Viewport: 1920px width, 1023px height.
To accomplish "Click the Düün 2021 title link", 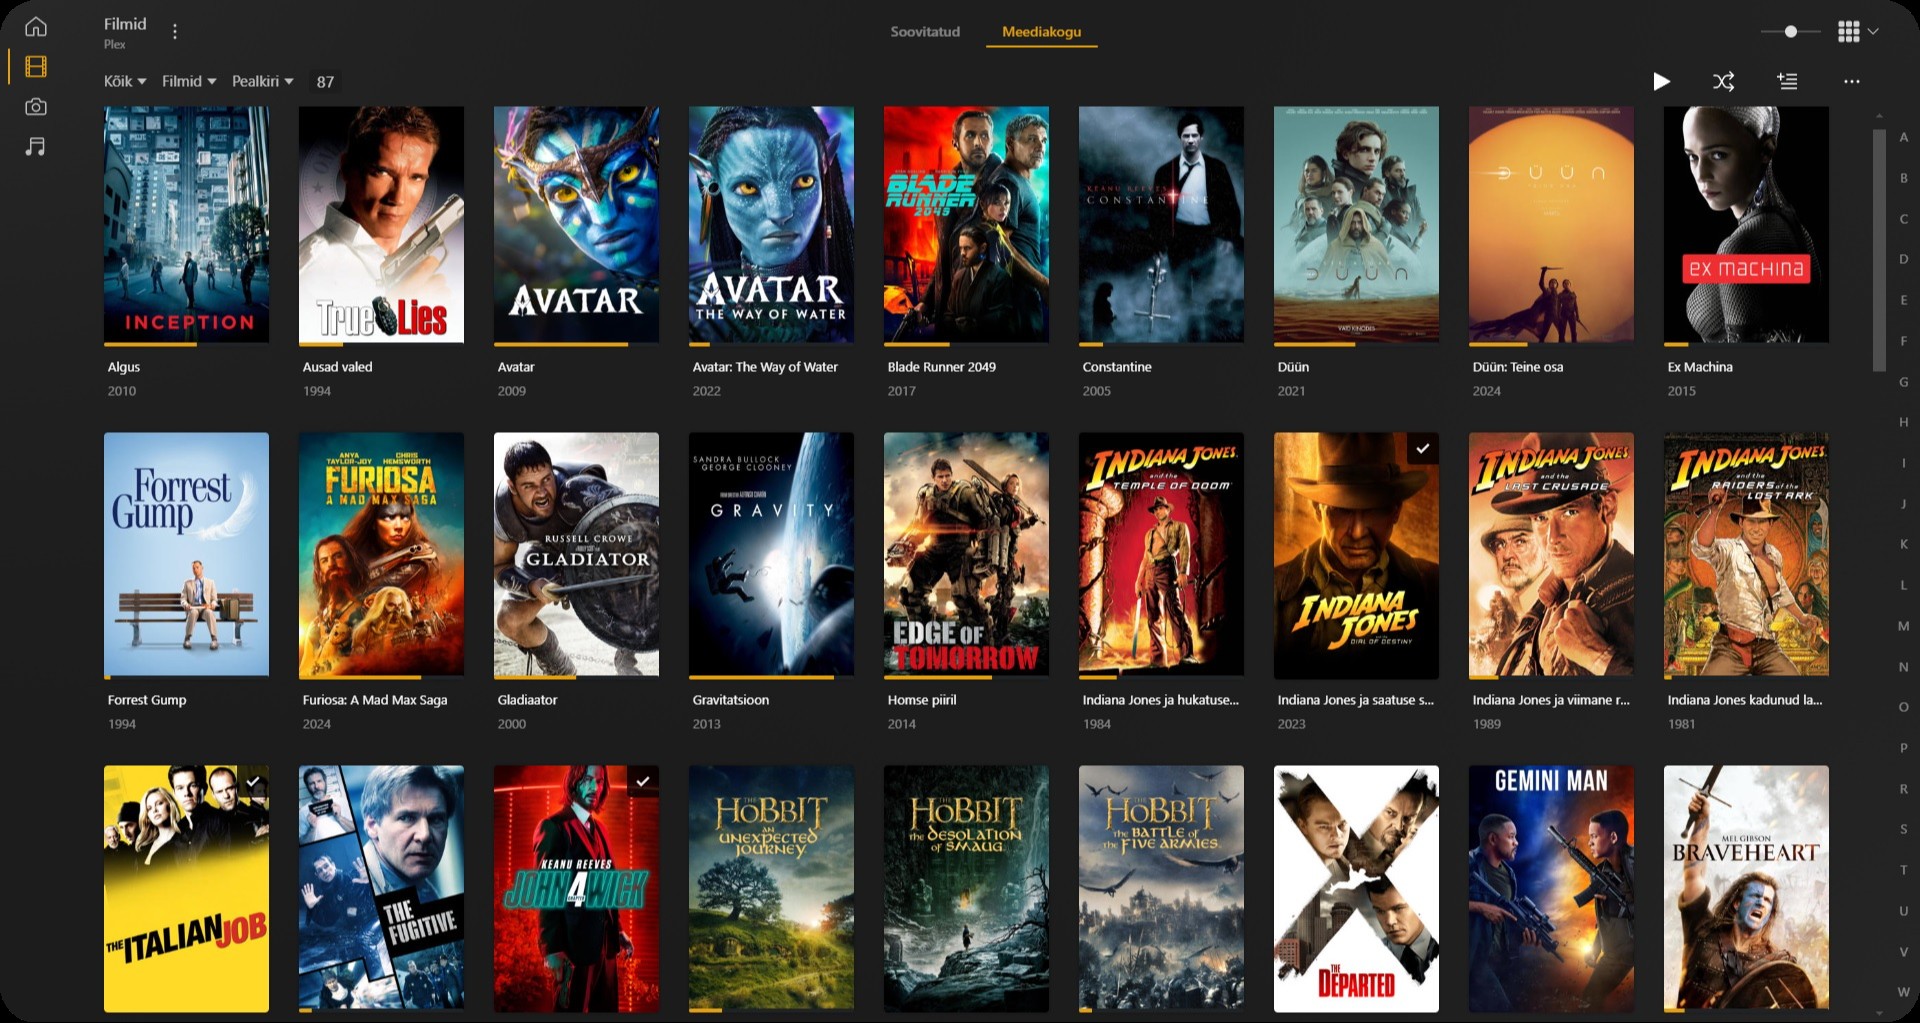I will 1293,367.
